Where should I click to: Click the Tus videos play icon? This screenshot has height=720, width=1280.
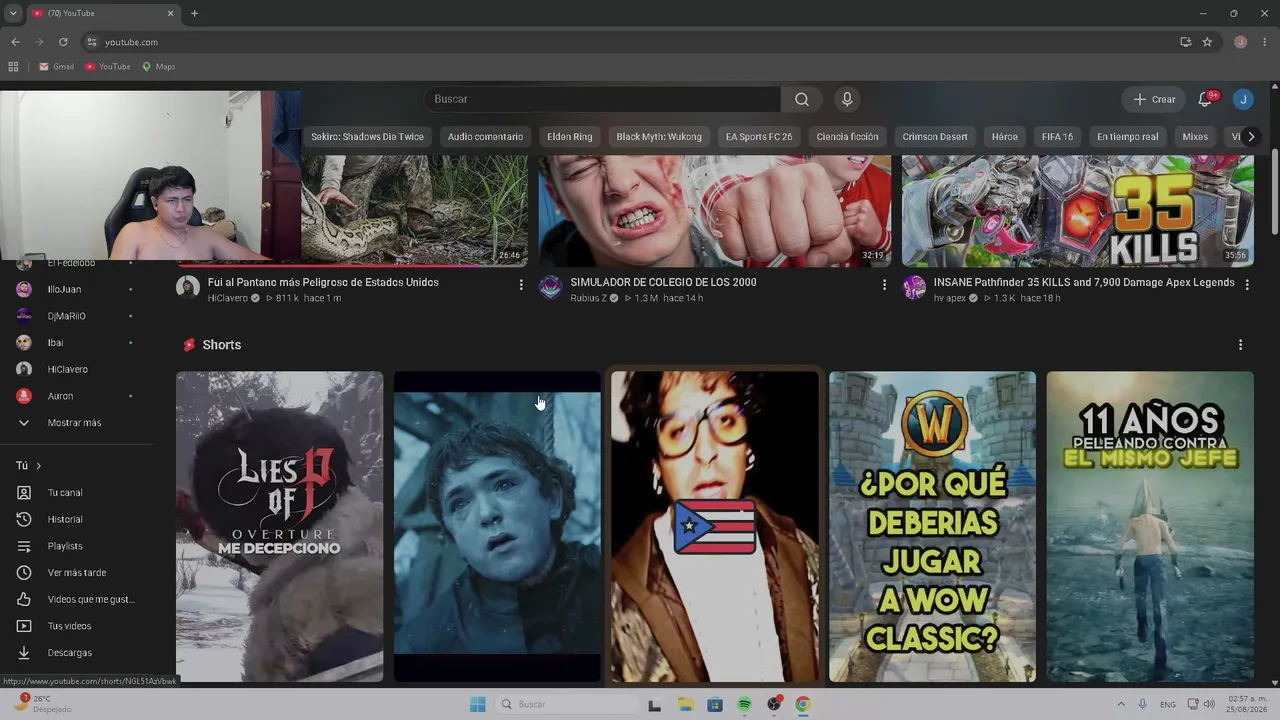(x=24, y=626)
